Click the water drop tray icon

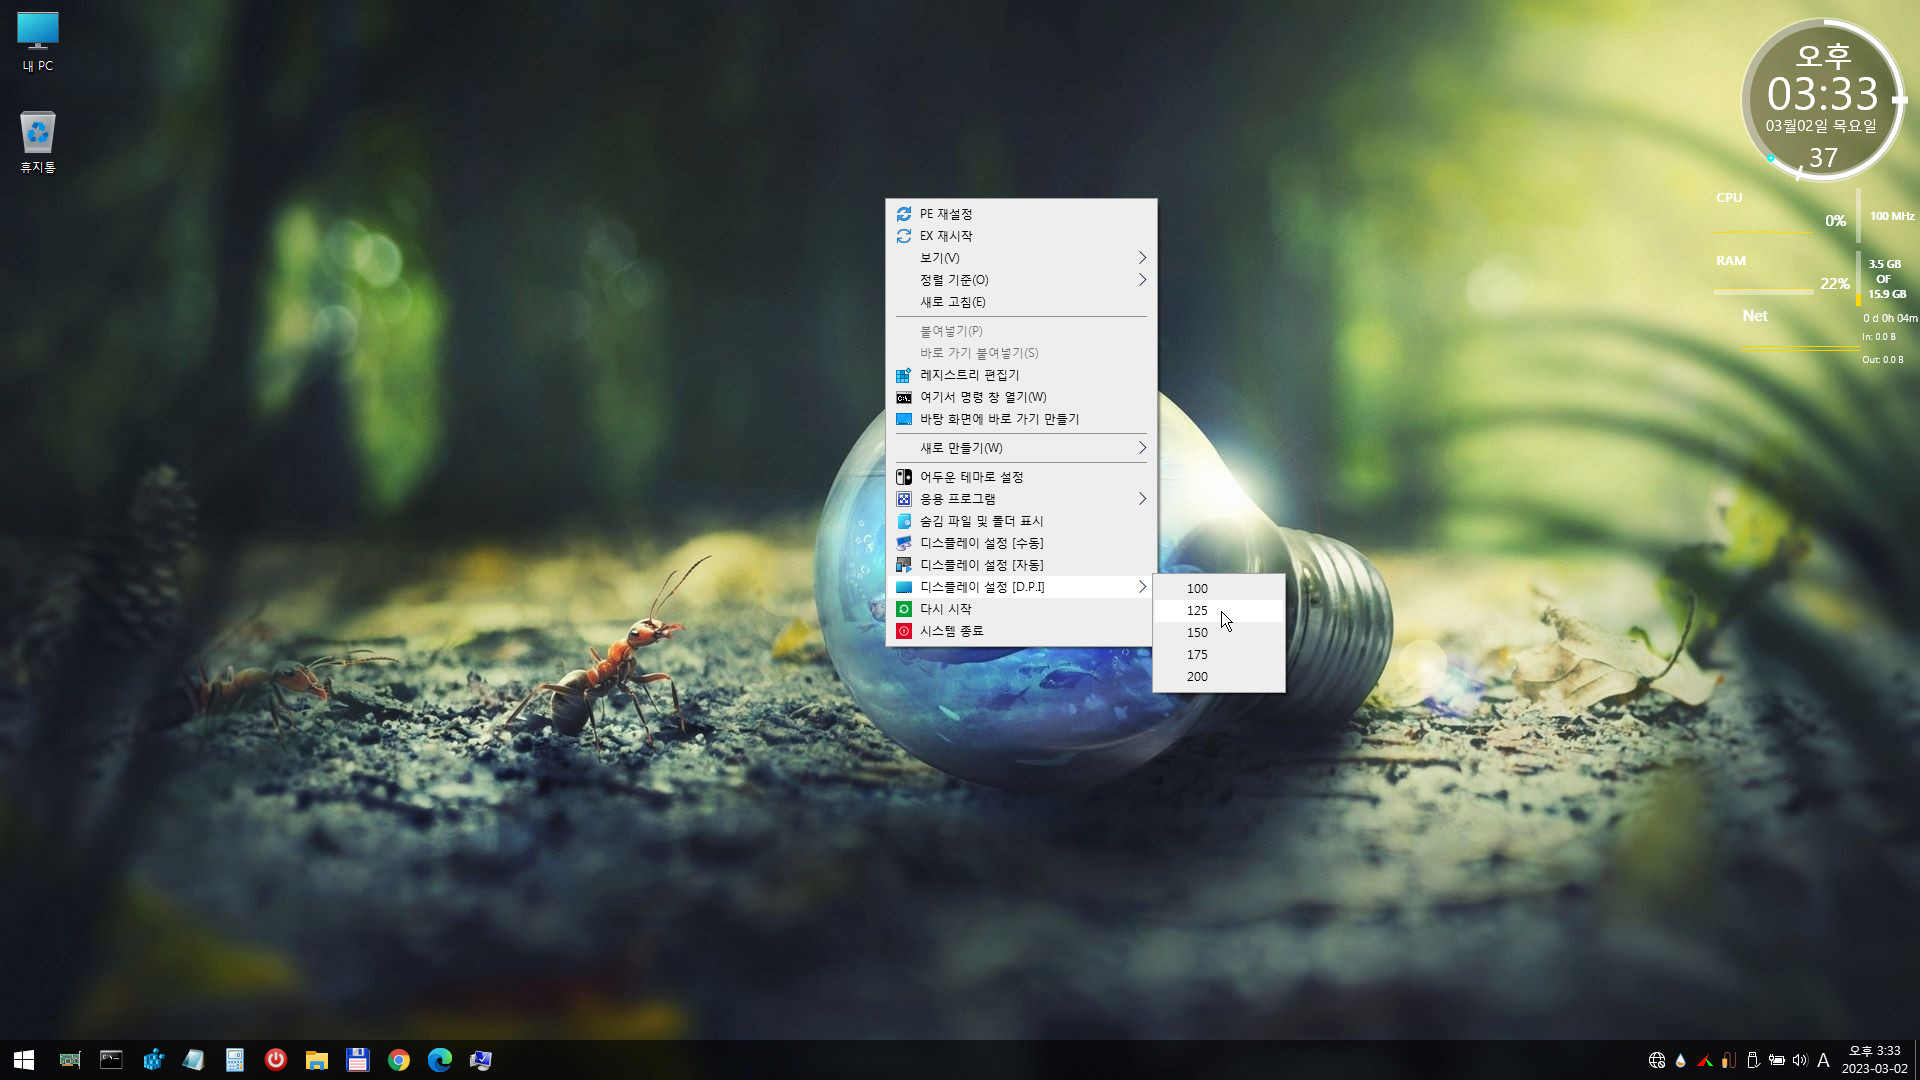click(1681, 1060)
